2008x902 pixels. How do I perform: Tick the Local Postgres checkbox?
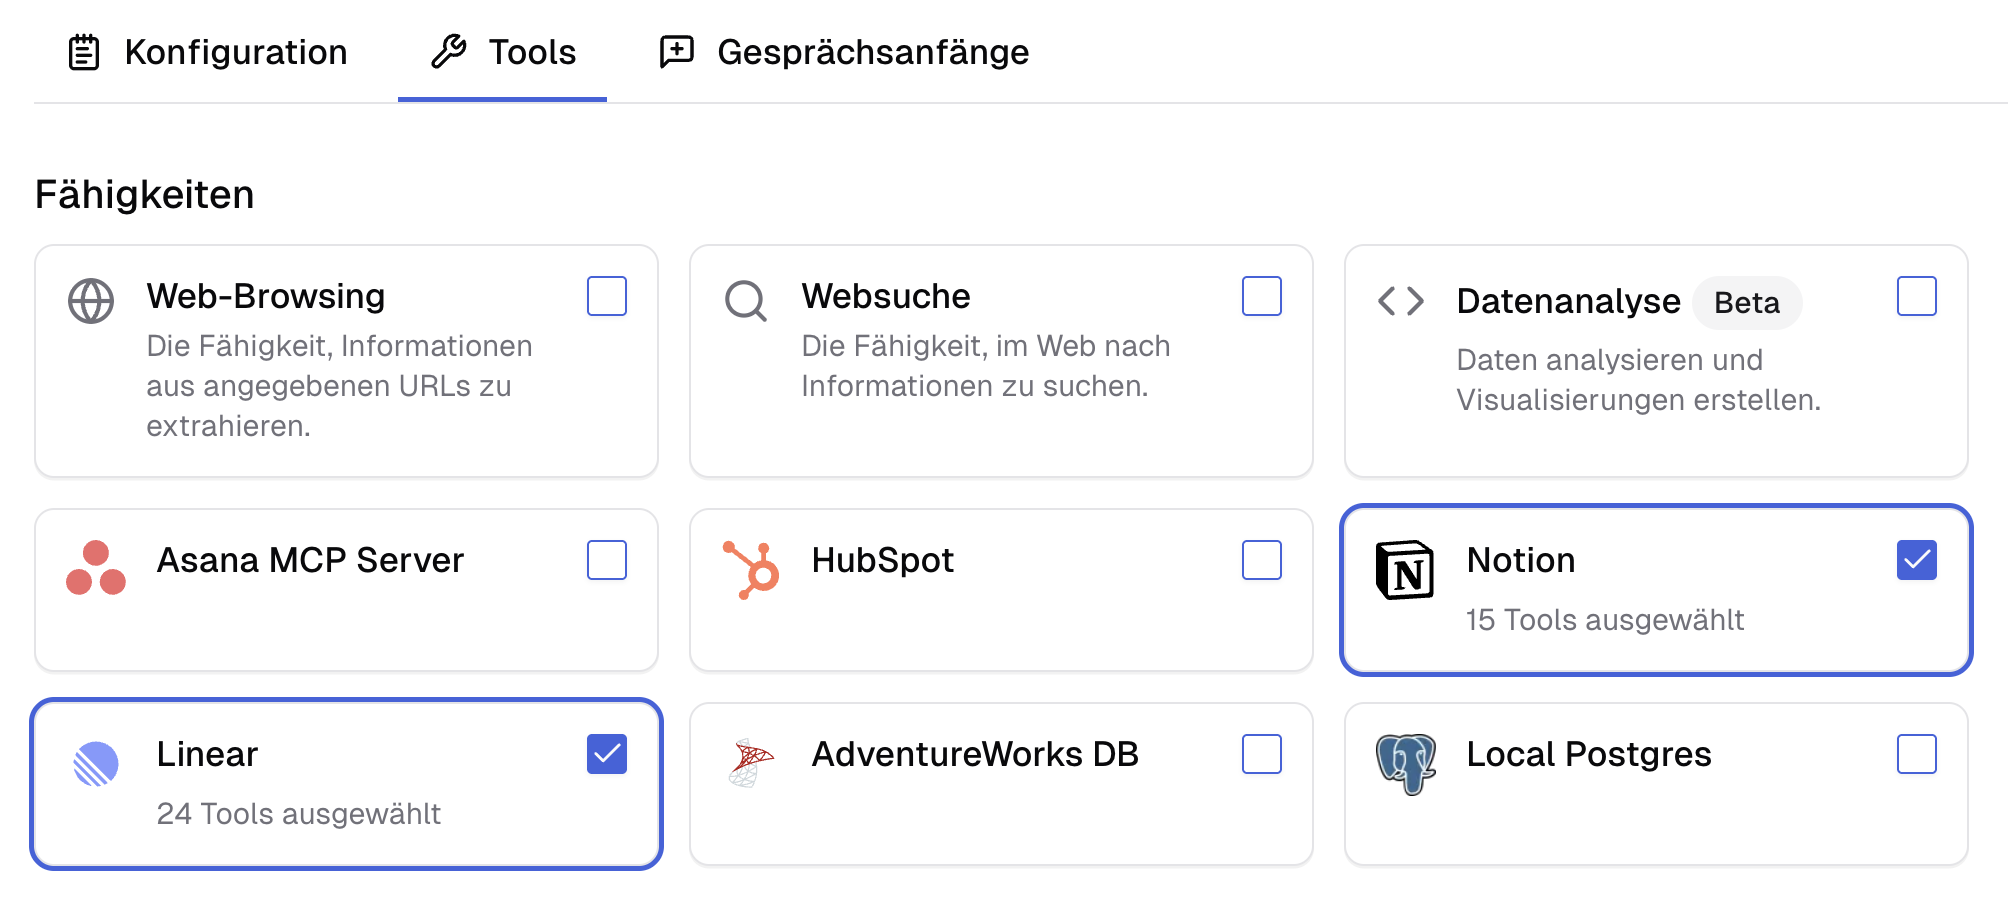click(x=1917, y=754)
